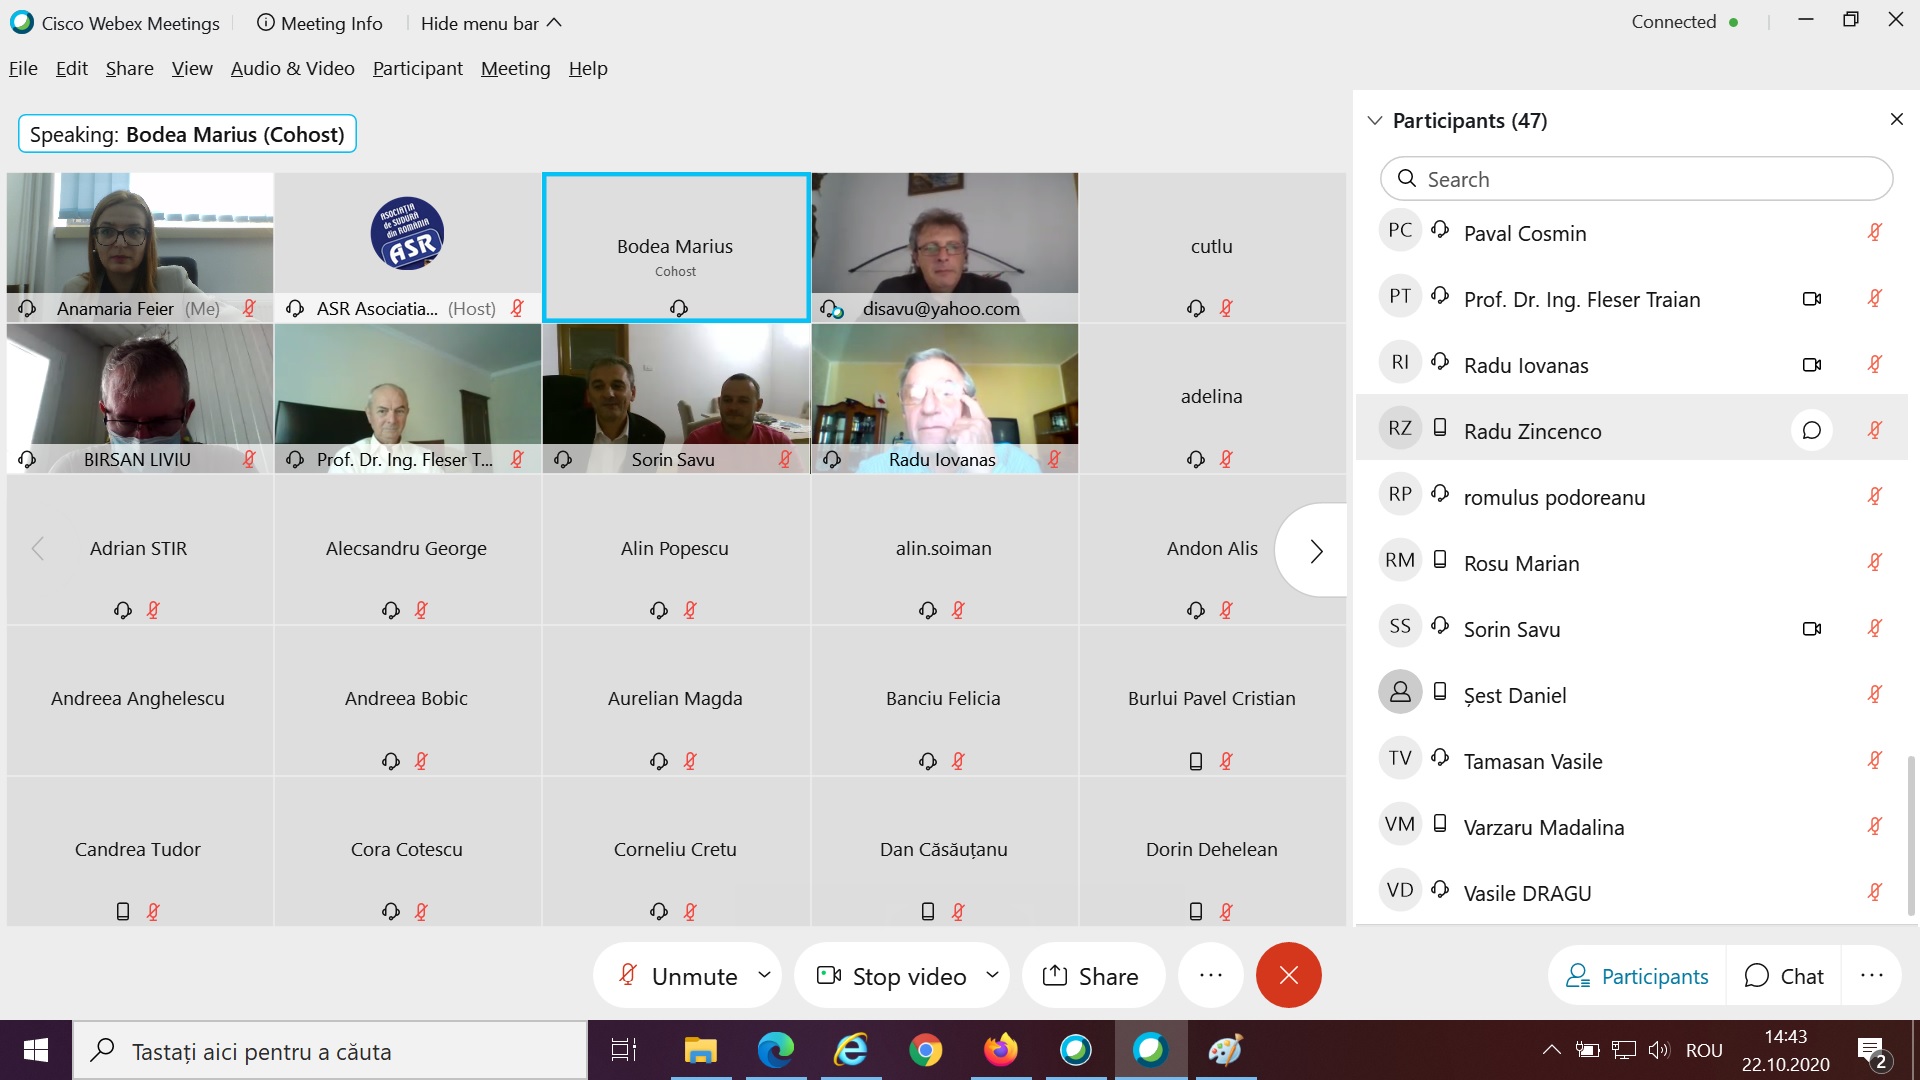Open the Audio & Video menu
The width and height of the screenshot is (1920, 1080).
pyautogui.click(x=292, y=68)
